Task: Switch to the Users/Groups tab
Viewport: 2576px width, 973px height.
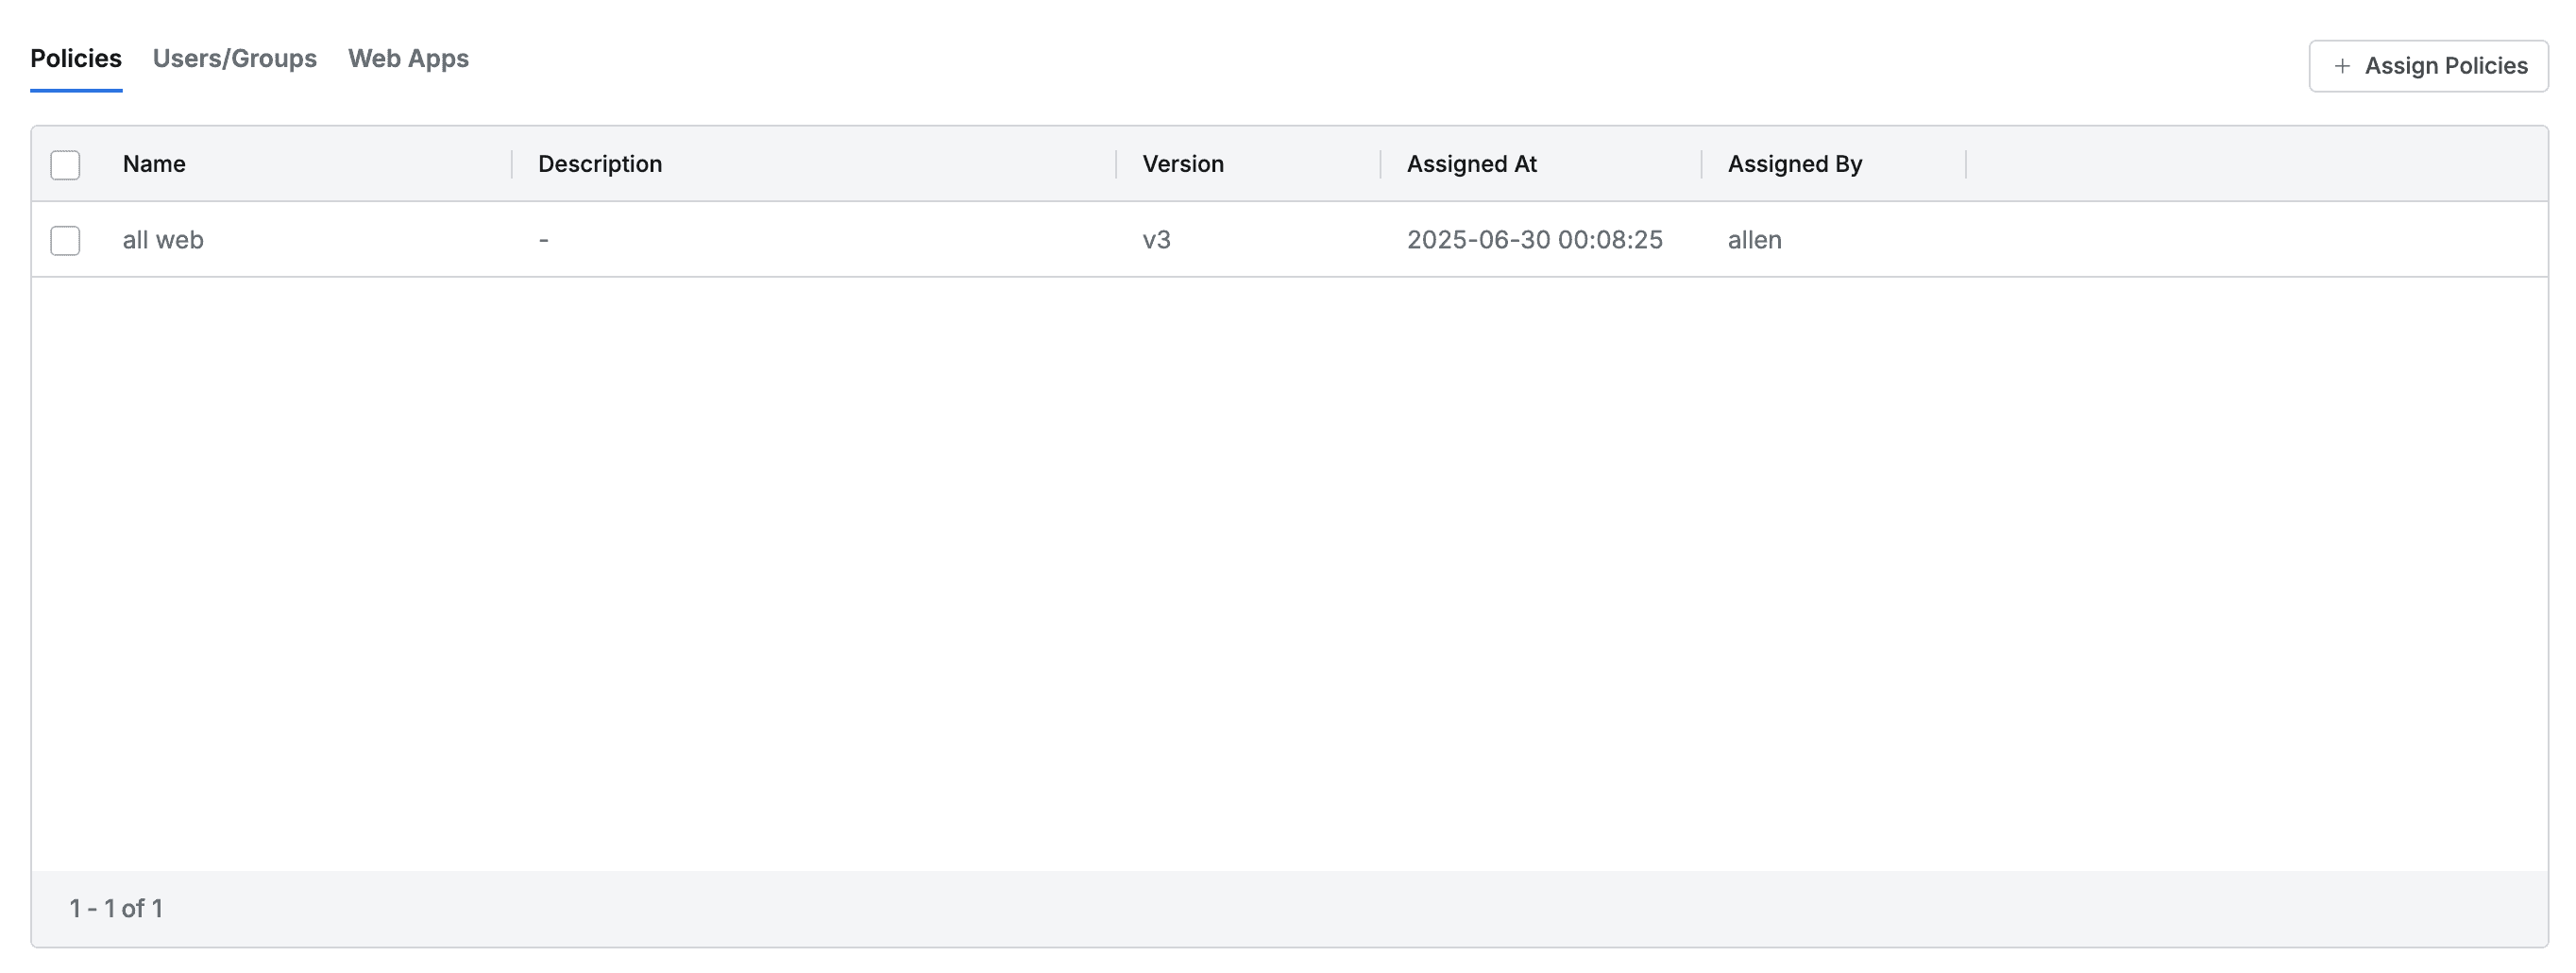Action: [x=234, y=59]
